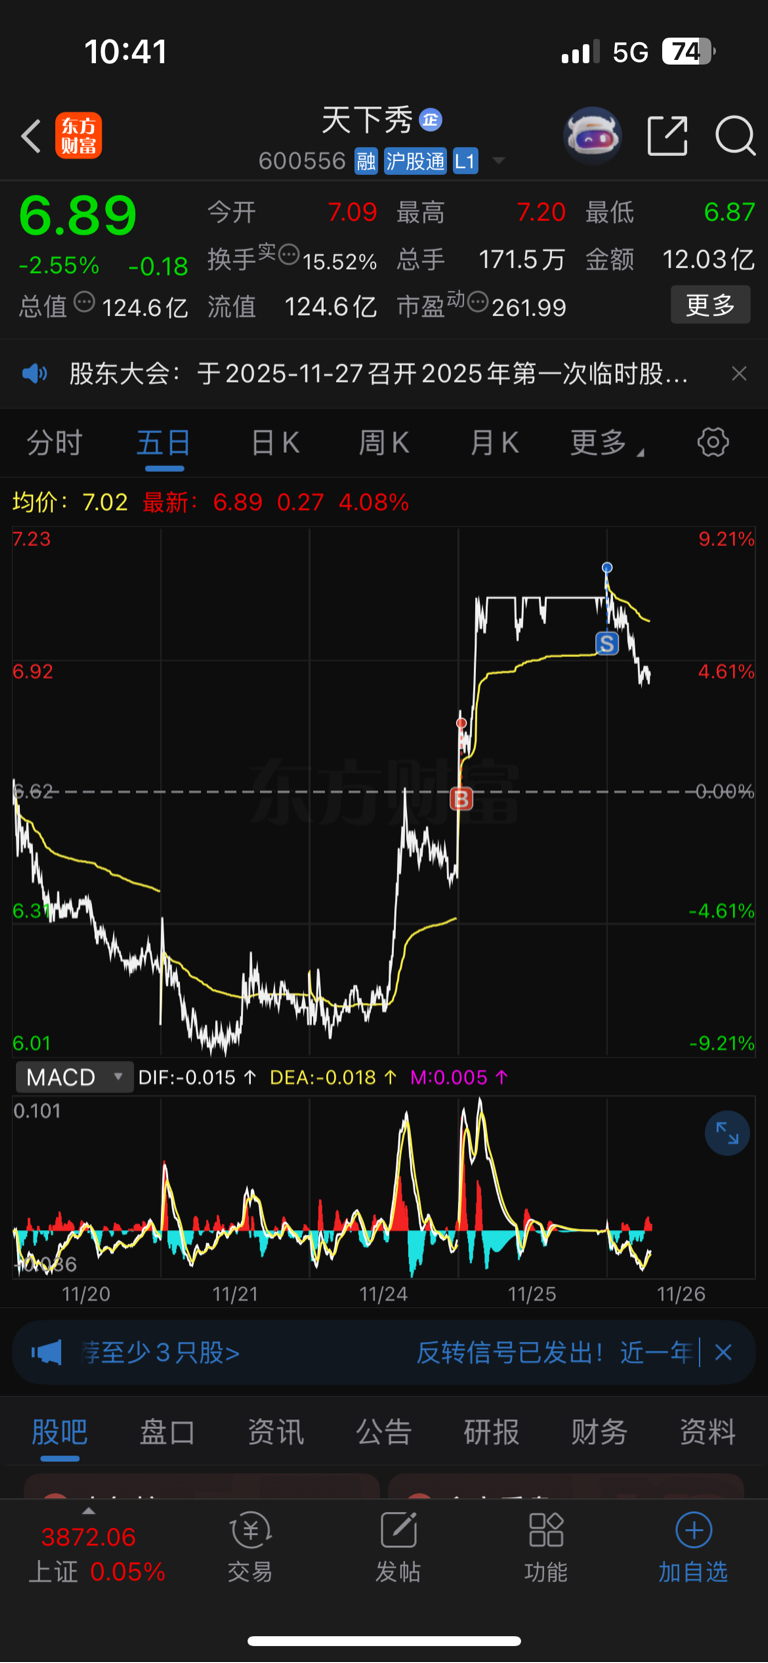Tap the info icon next to 总值
Viewport: 768px width, 1663px height.
tap(85, 302)
